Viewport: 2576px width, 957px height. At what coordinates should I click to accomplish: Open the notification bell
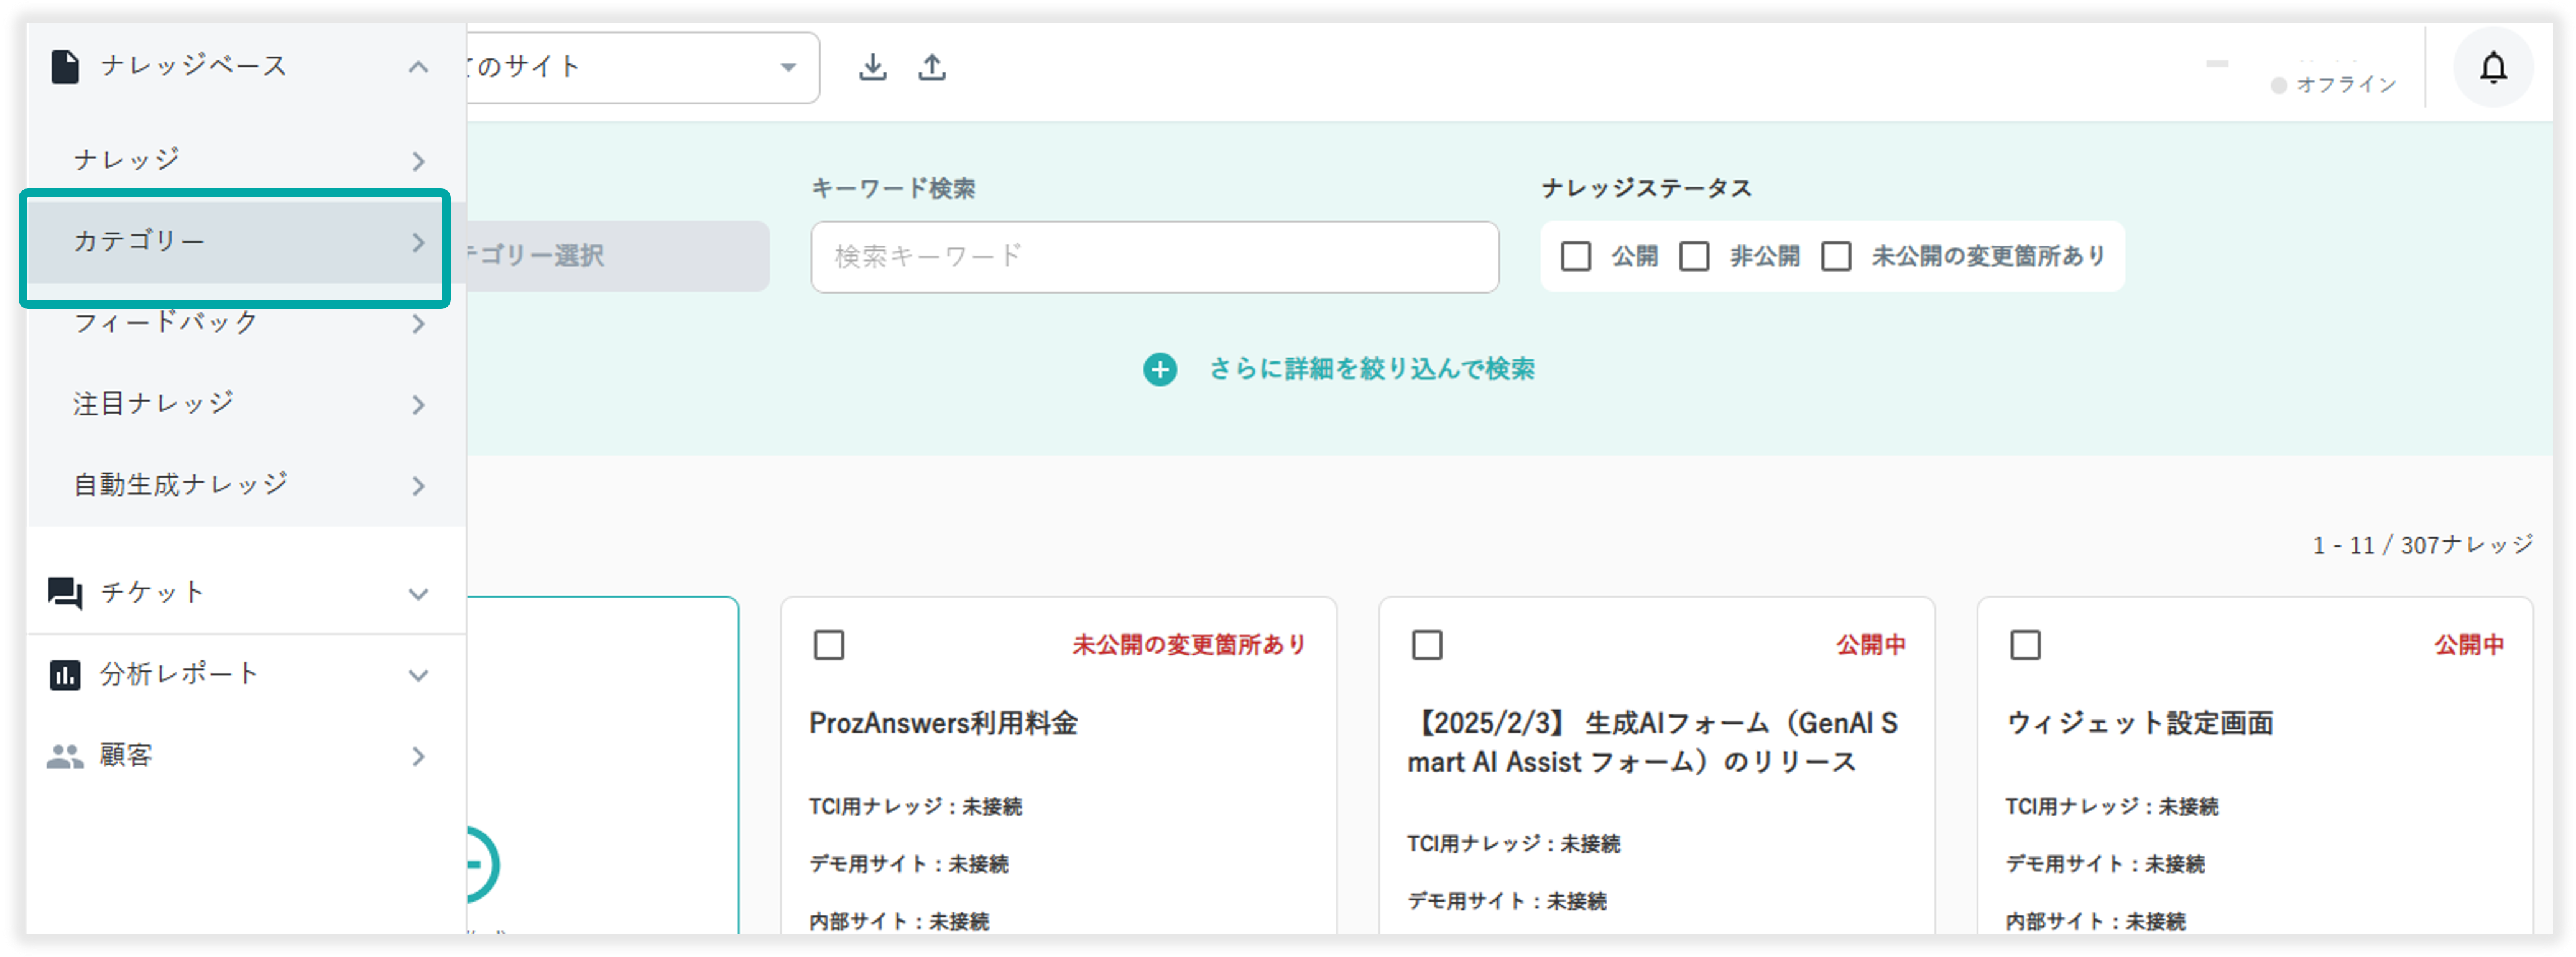tap(2492, 68)
